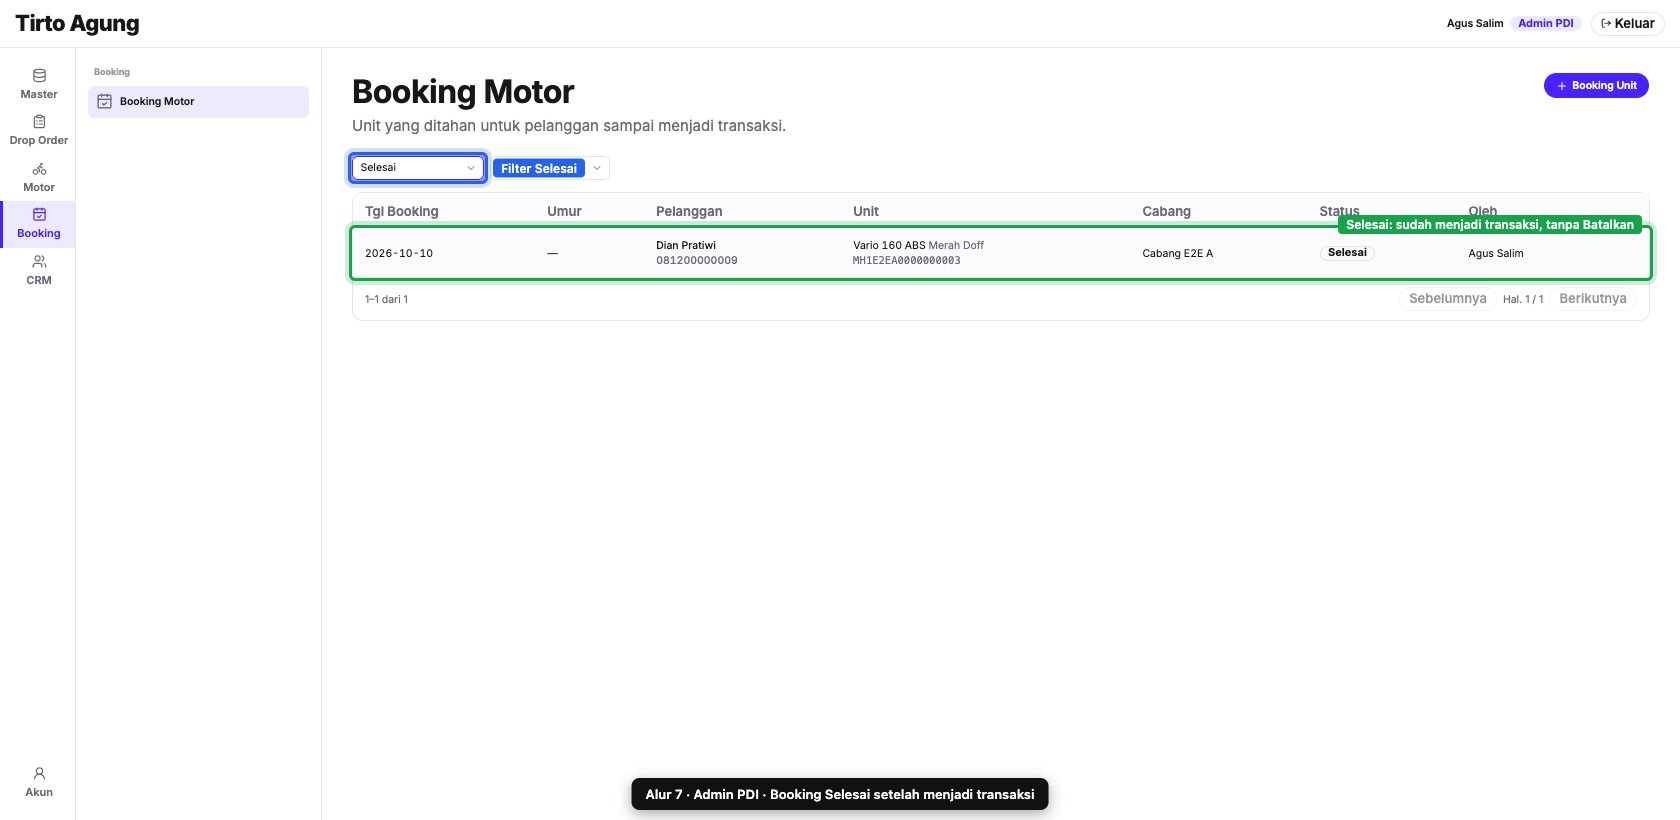
Task: Click the VIN MH1E2EA0000000003
Action: pos(906,261)
